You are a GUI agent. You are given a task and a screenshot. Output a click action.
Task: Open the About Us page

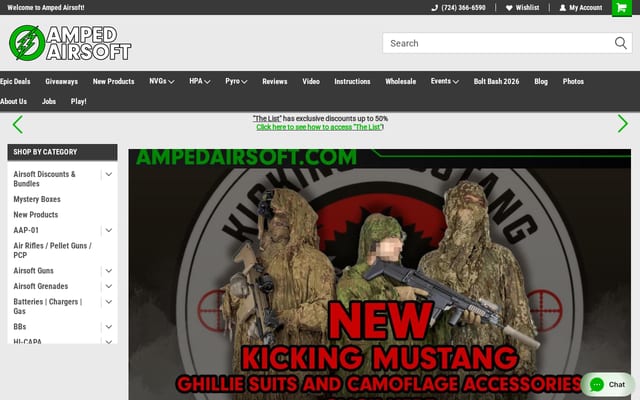point(13,101)
